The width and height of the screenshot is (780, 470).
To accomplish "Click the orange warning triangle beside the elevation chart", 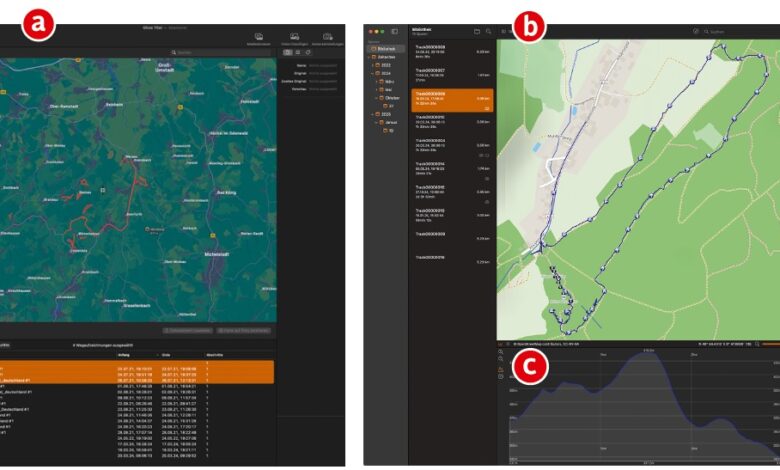I will click(501, 370).
